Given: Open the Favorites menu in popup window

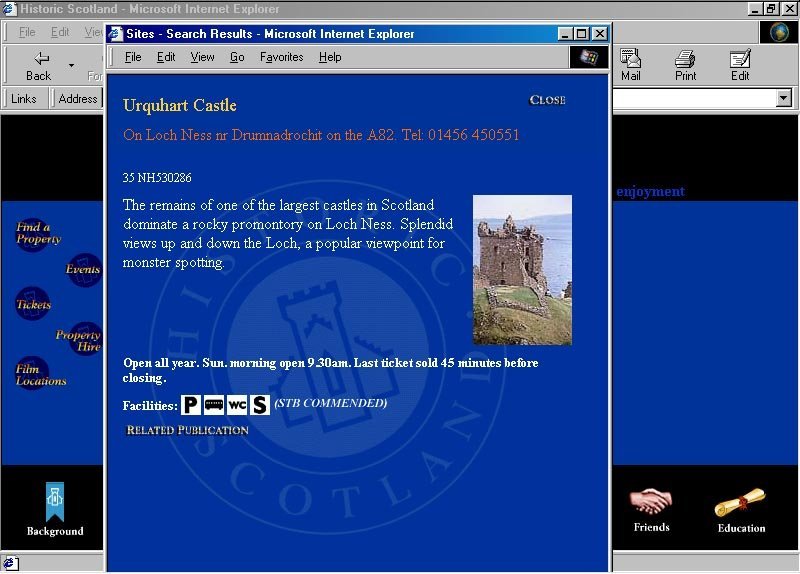Looking at the screenshot, I should (x=281, y=57).
